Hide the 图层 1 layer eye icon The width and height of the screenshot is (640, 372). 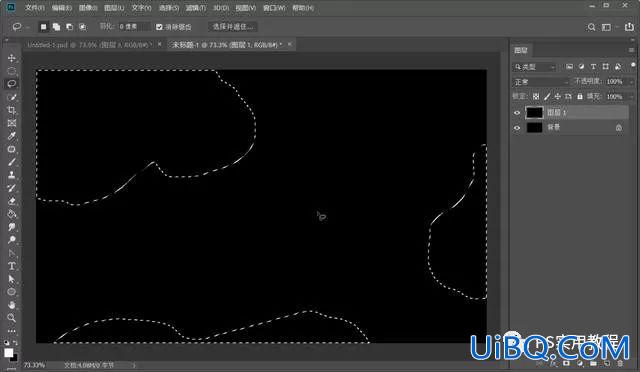[517, 113]
